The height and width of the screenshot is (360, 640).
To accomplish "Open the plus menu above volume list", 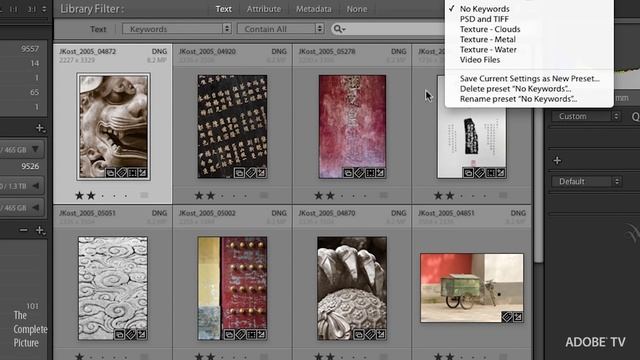I will pos(40,128).
